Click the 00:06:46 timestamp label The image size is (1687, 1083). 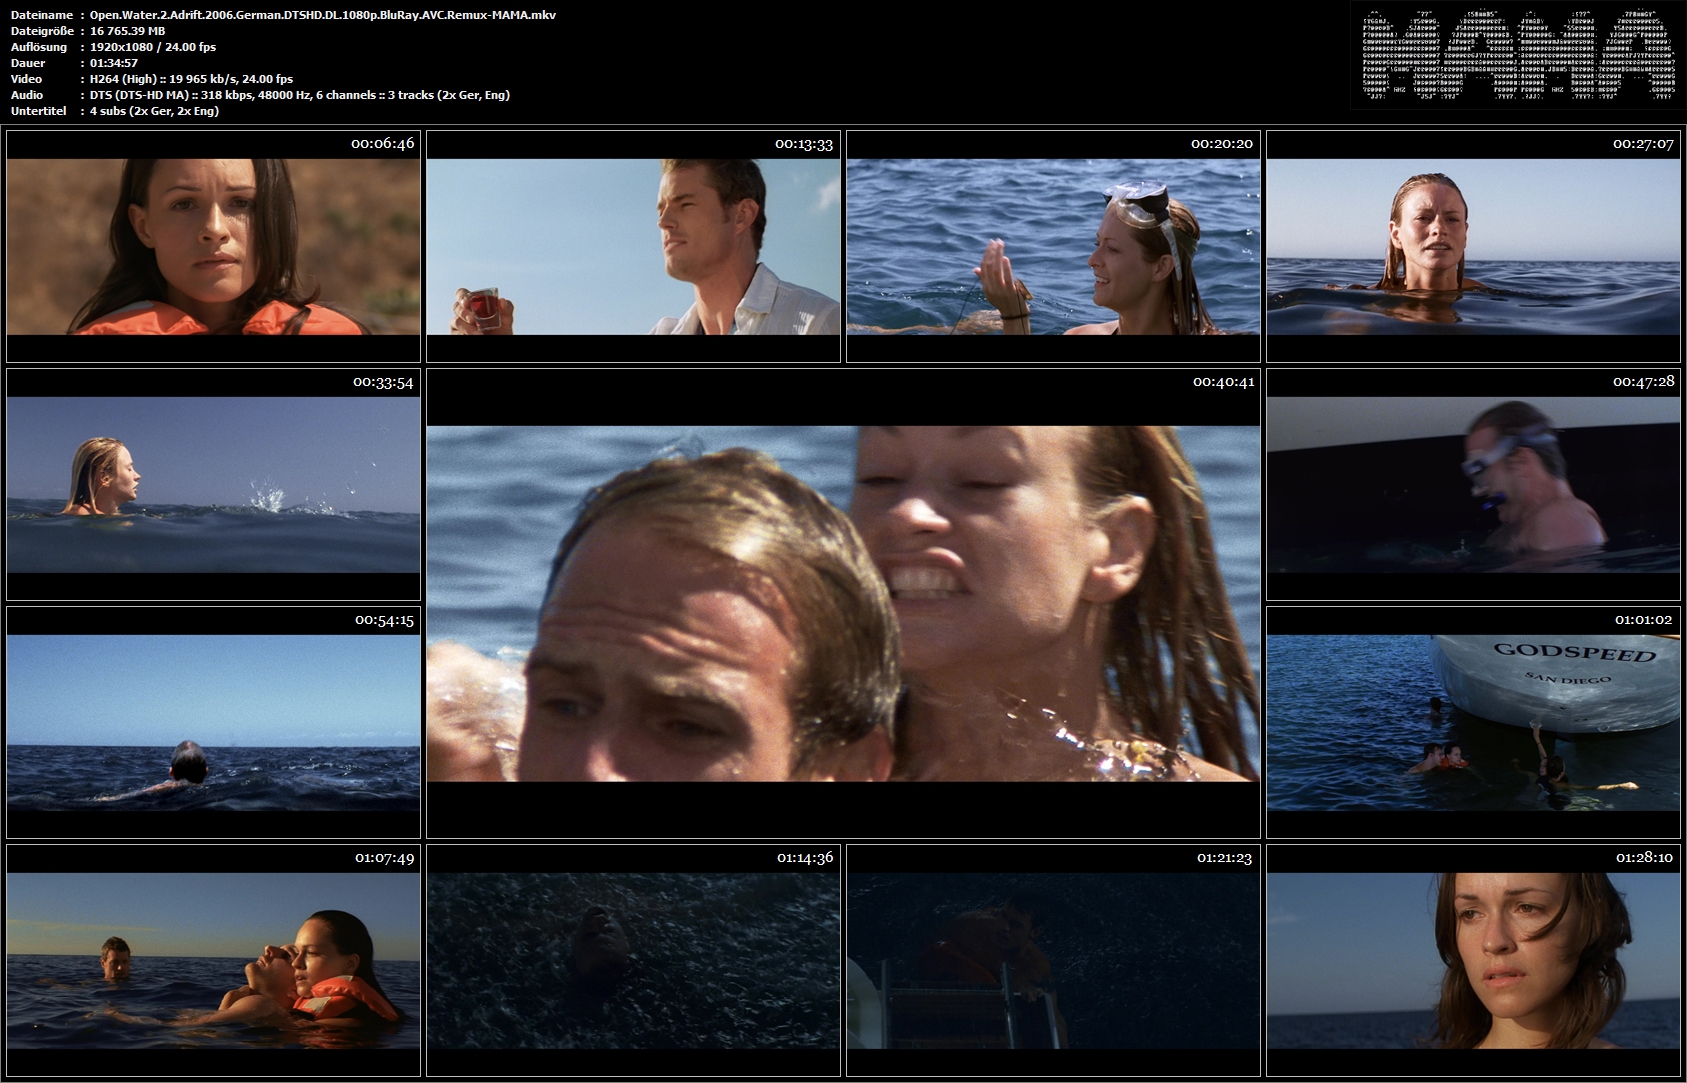tap(382, 144)
